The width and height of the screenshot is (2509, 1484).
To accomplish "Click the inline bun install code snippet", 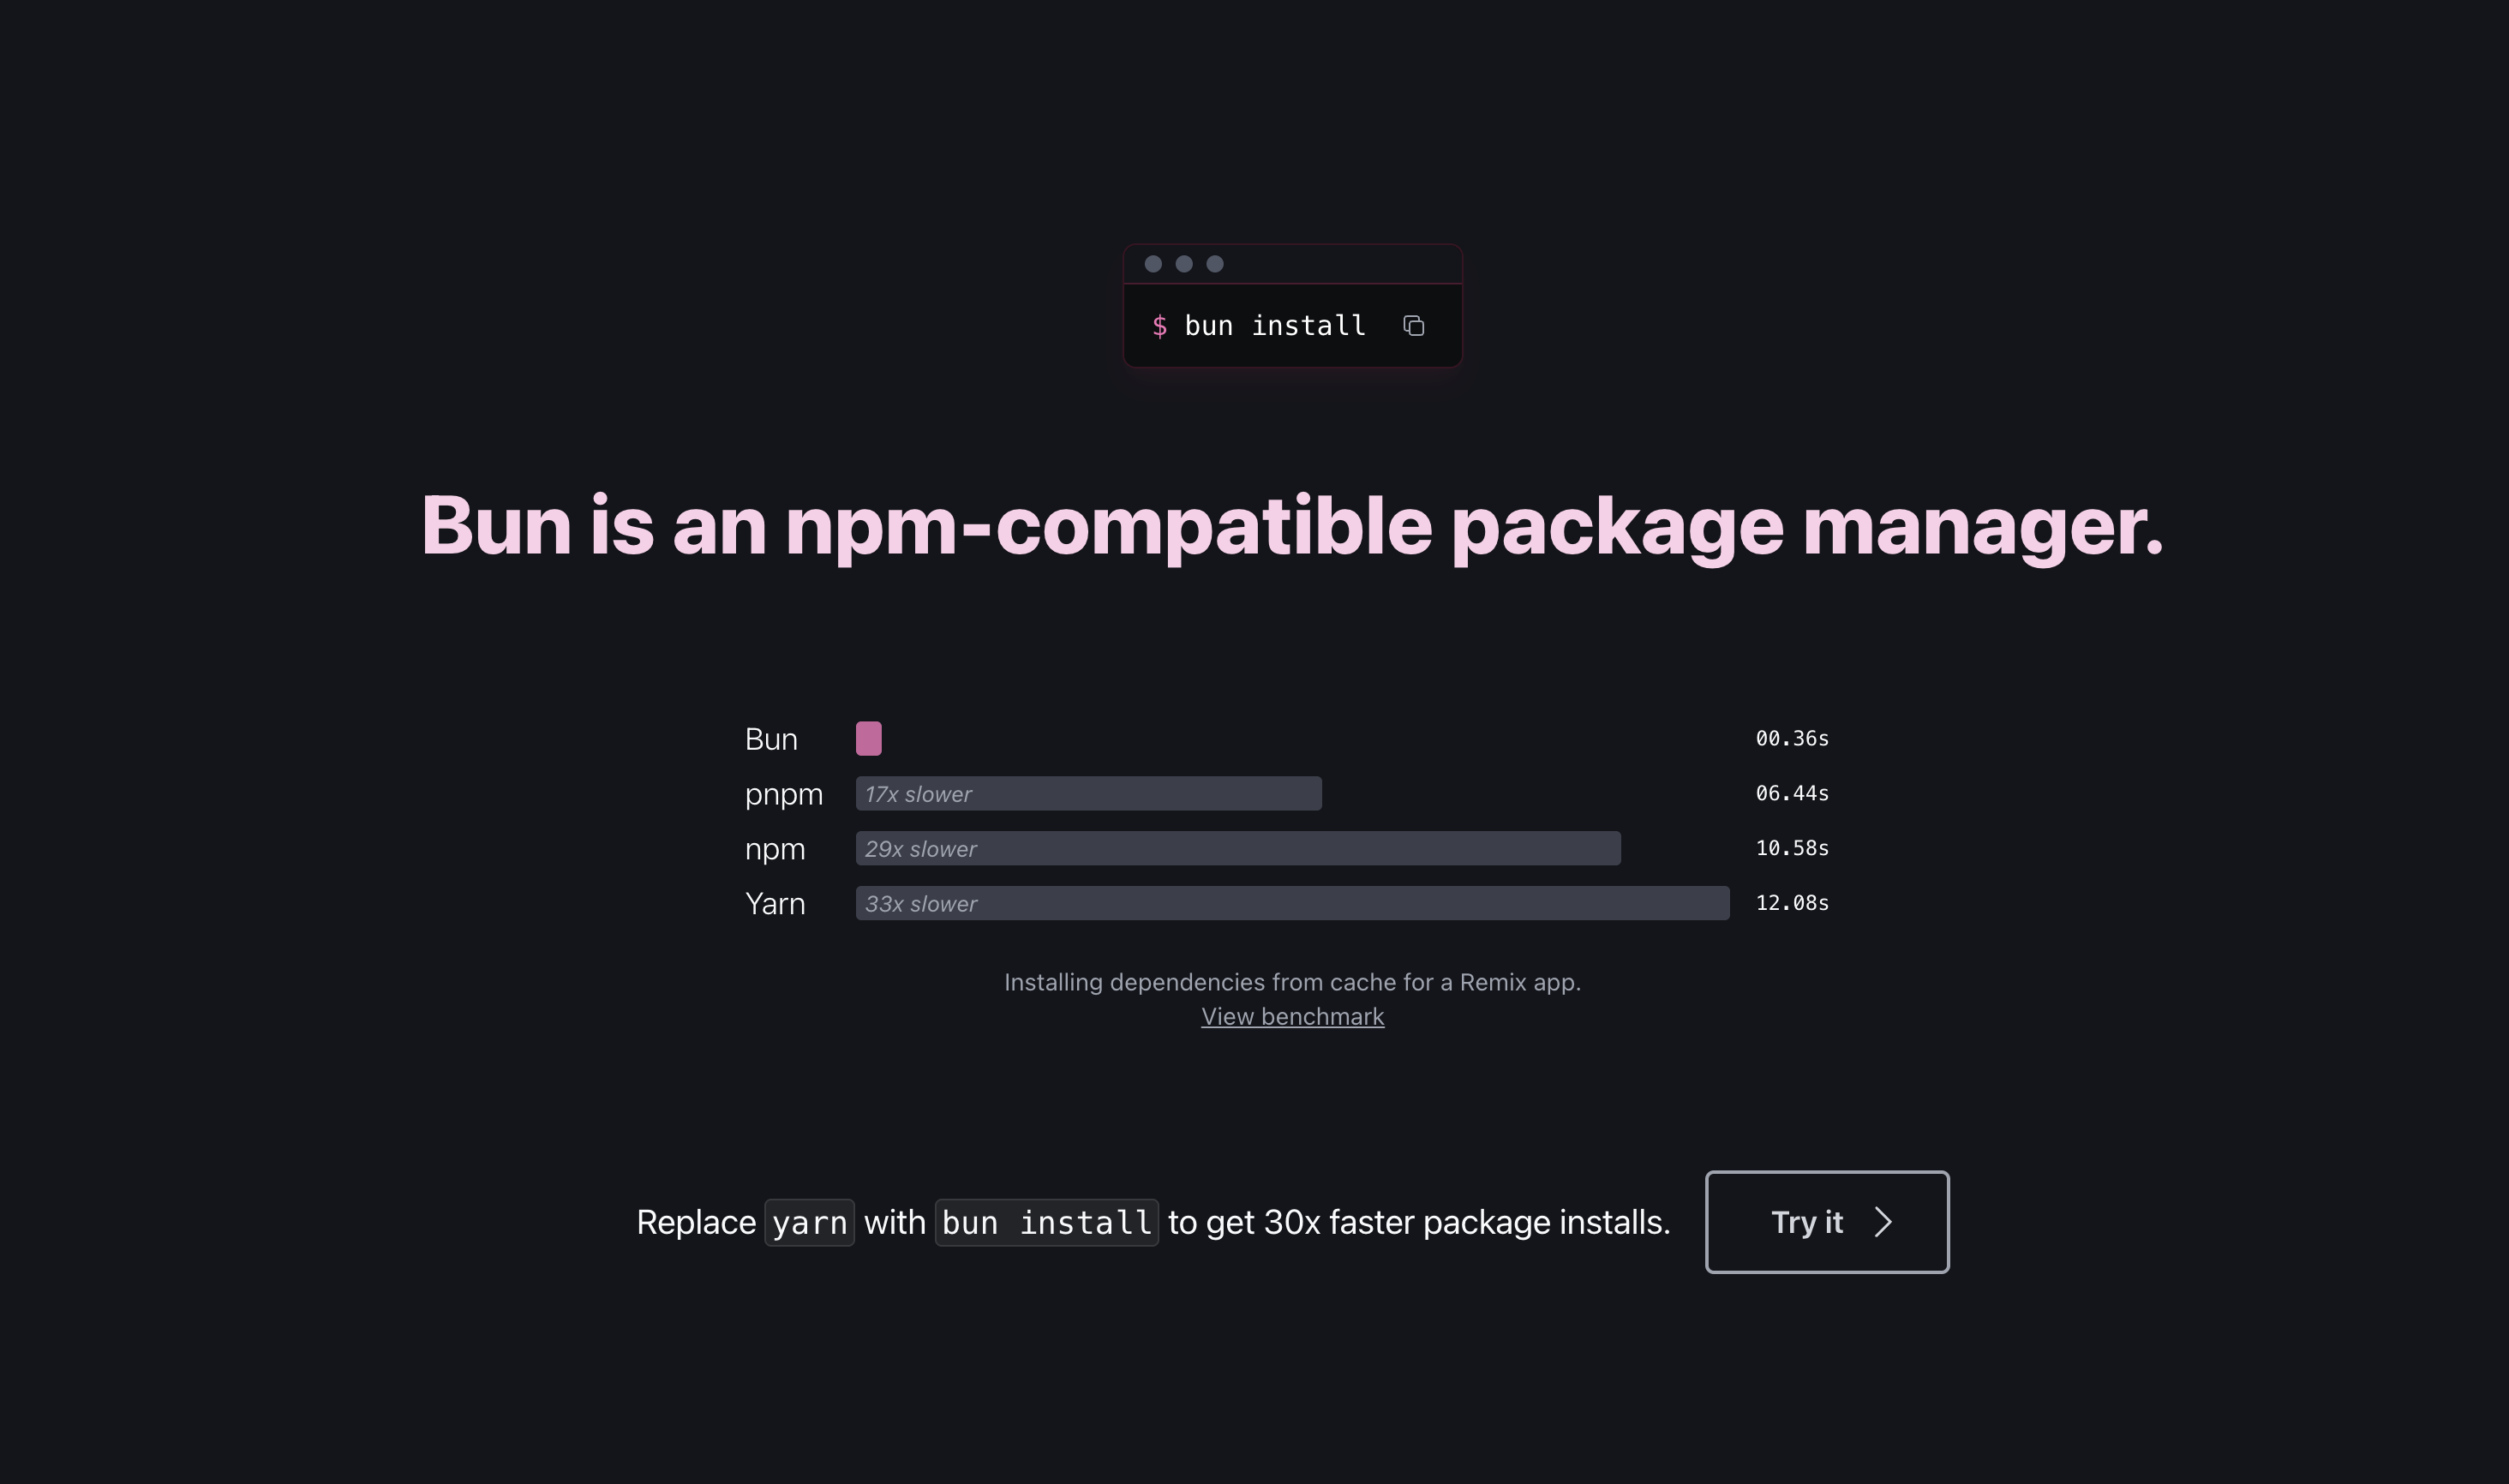I will 1046,1223.
